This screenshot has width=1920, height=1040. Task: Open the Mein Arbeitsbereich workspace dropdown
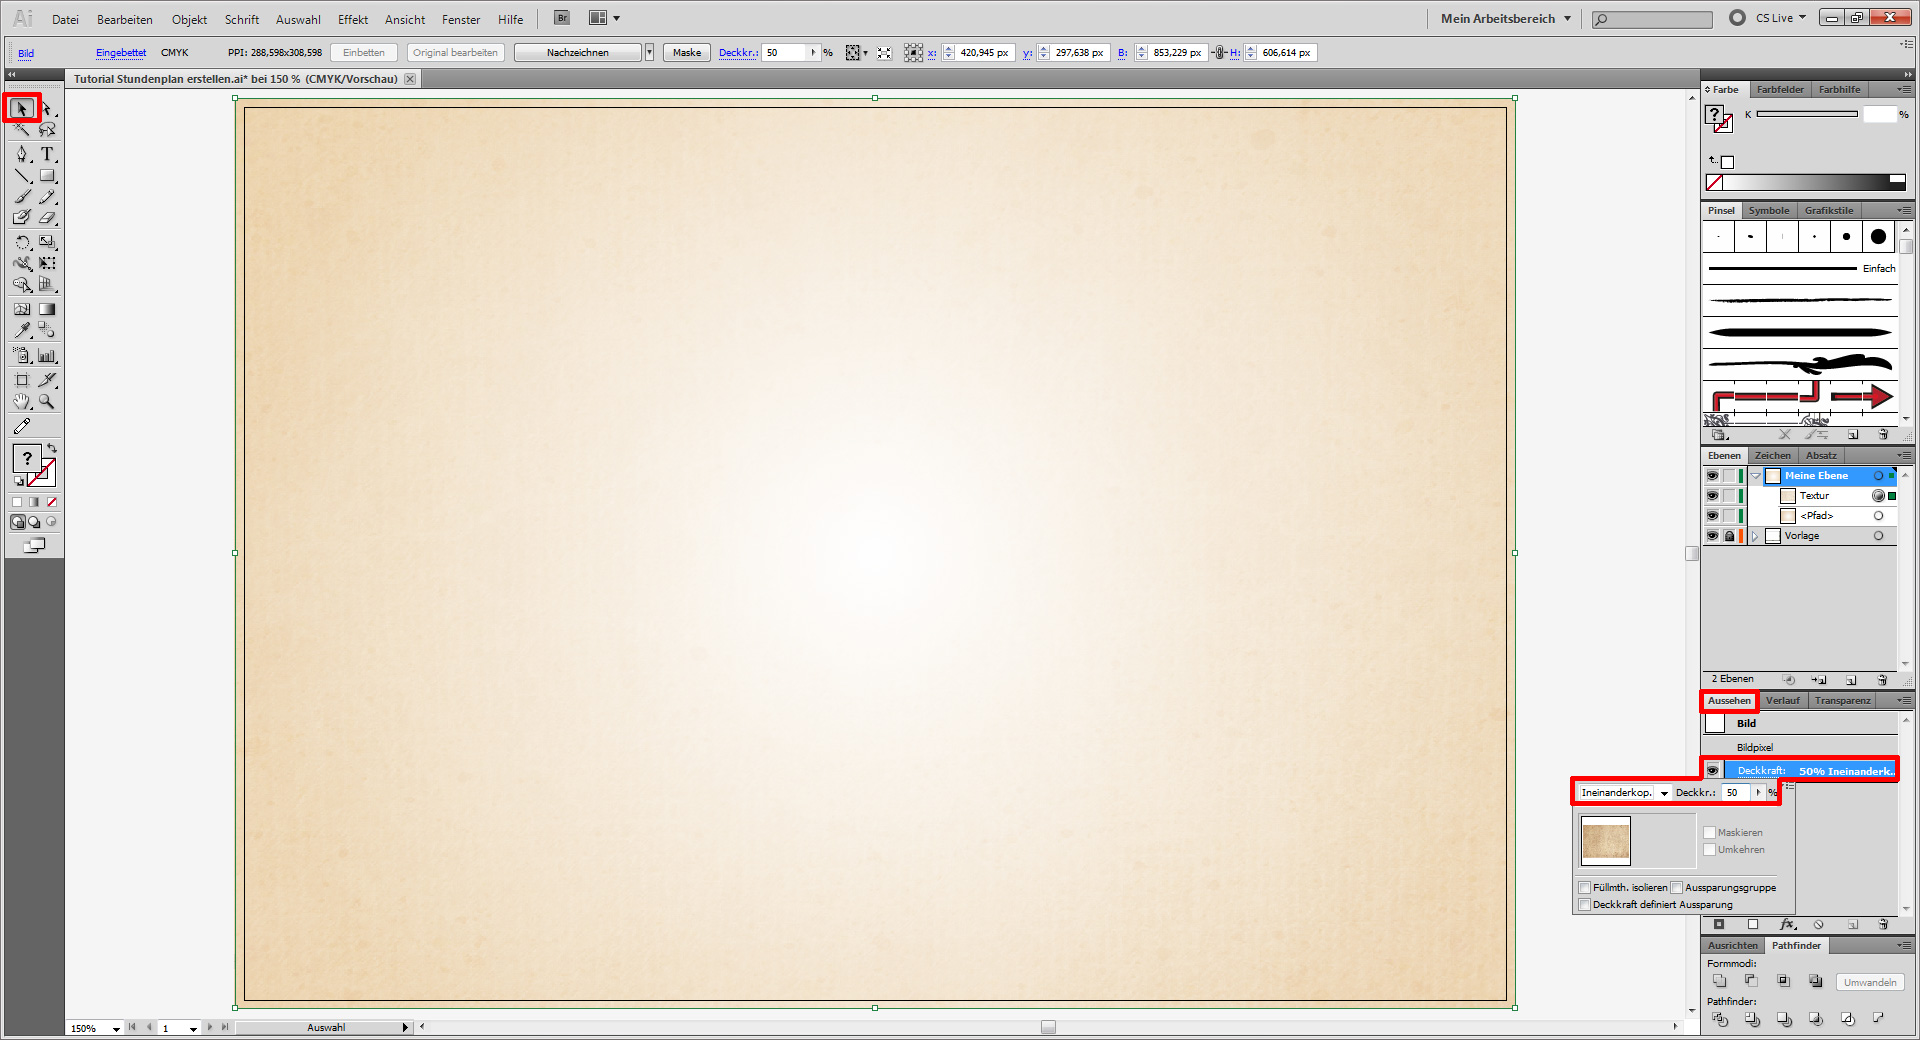click(1505, 19)
